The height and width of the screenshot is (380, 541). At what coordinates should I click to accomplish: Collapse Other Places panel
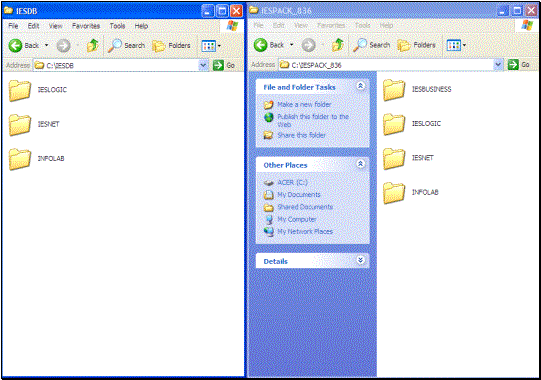[361, 164]
